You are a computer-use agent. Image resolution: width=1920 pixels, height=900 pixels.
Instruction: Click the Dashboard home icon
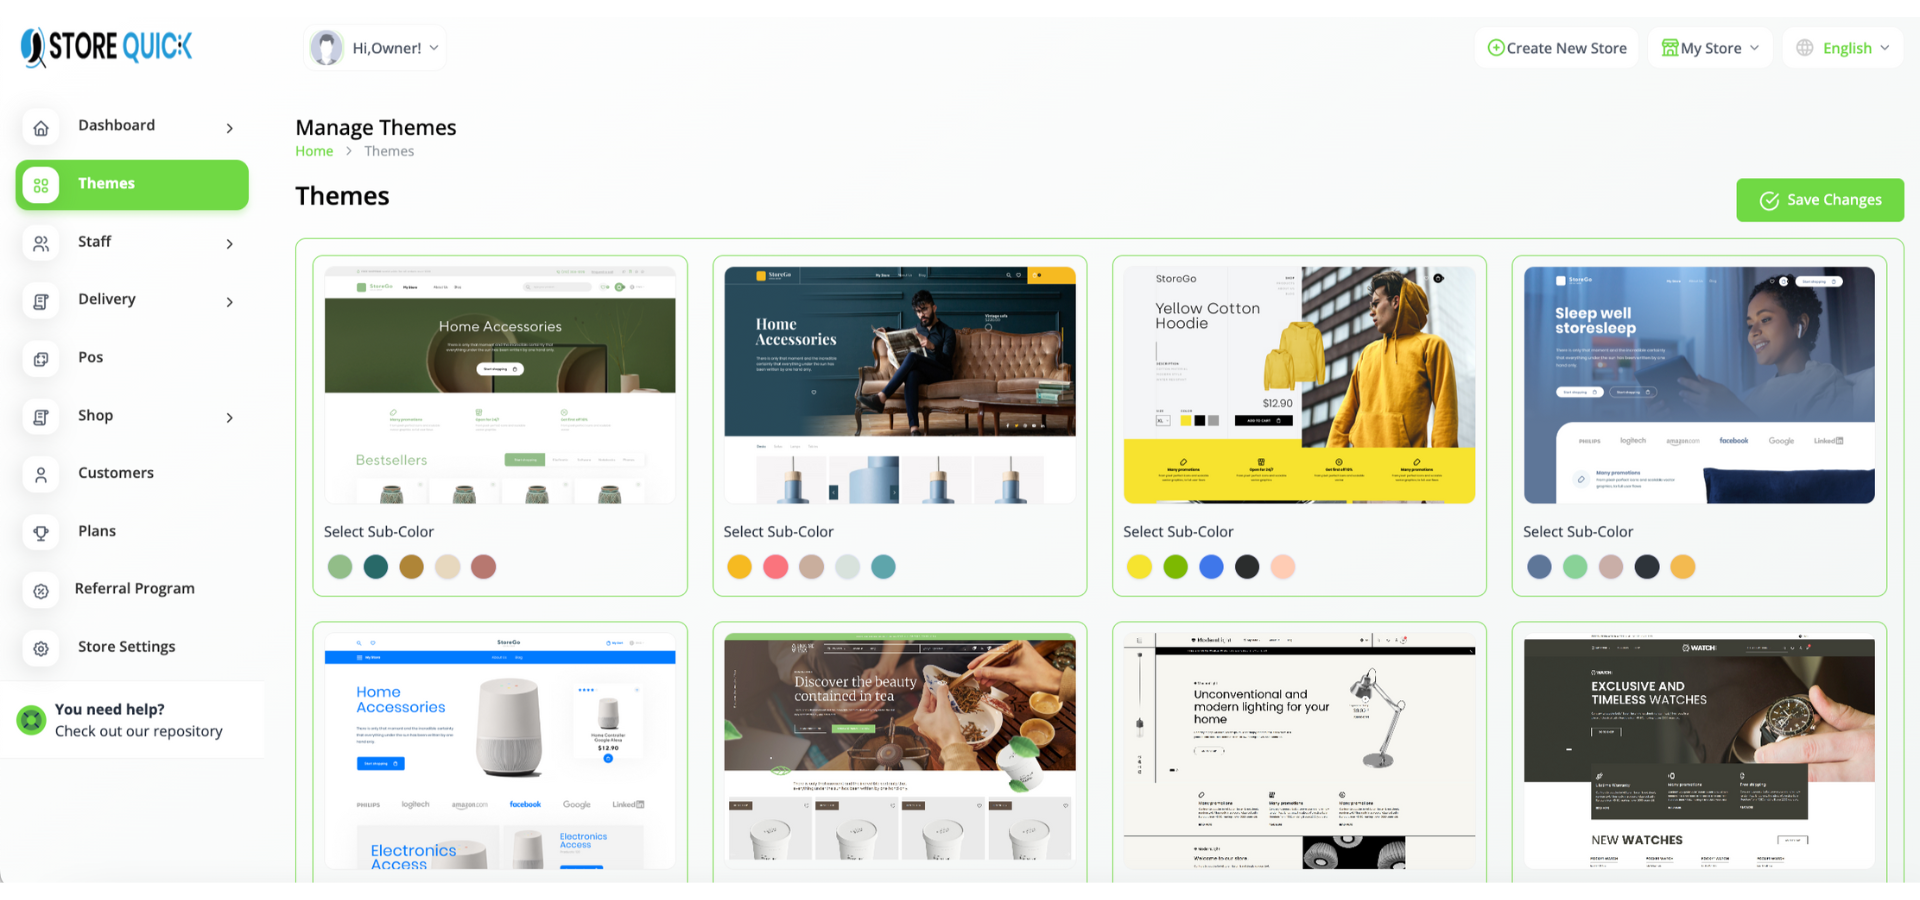pos(41,128)
